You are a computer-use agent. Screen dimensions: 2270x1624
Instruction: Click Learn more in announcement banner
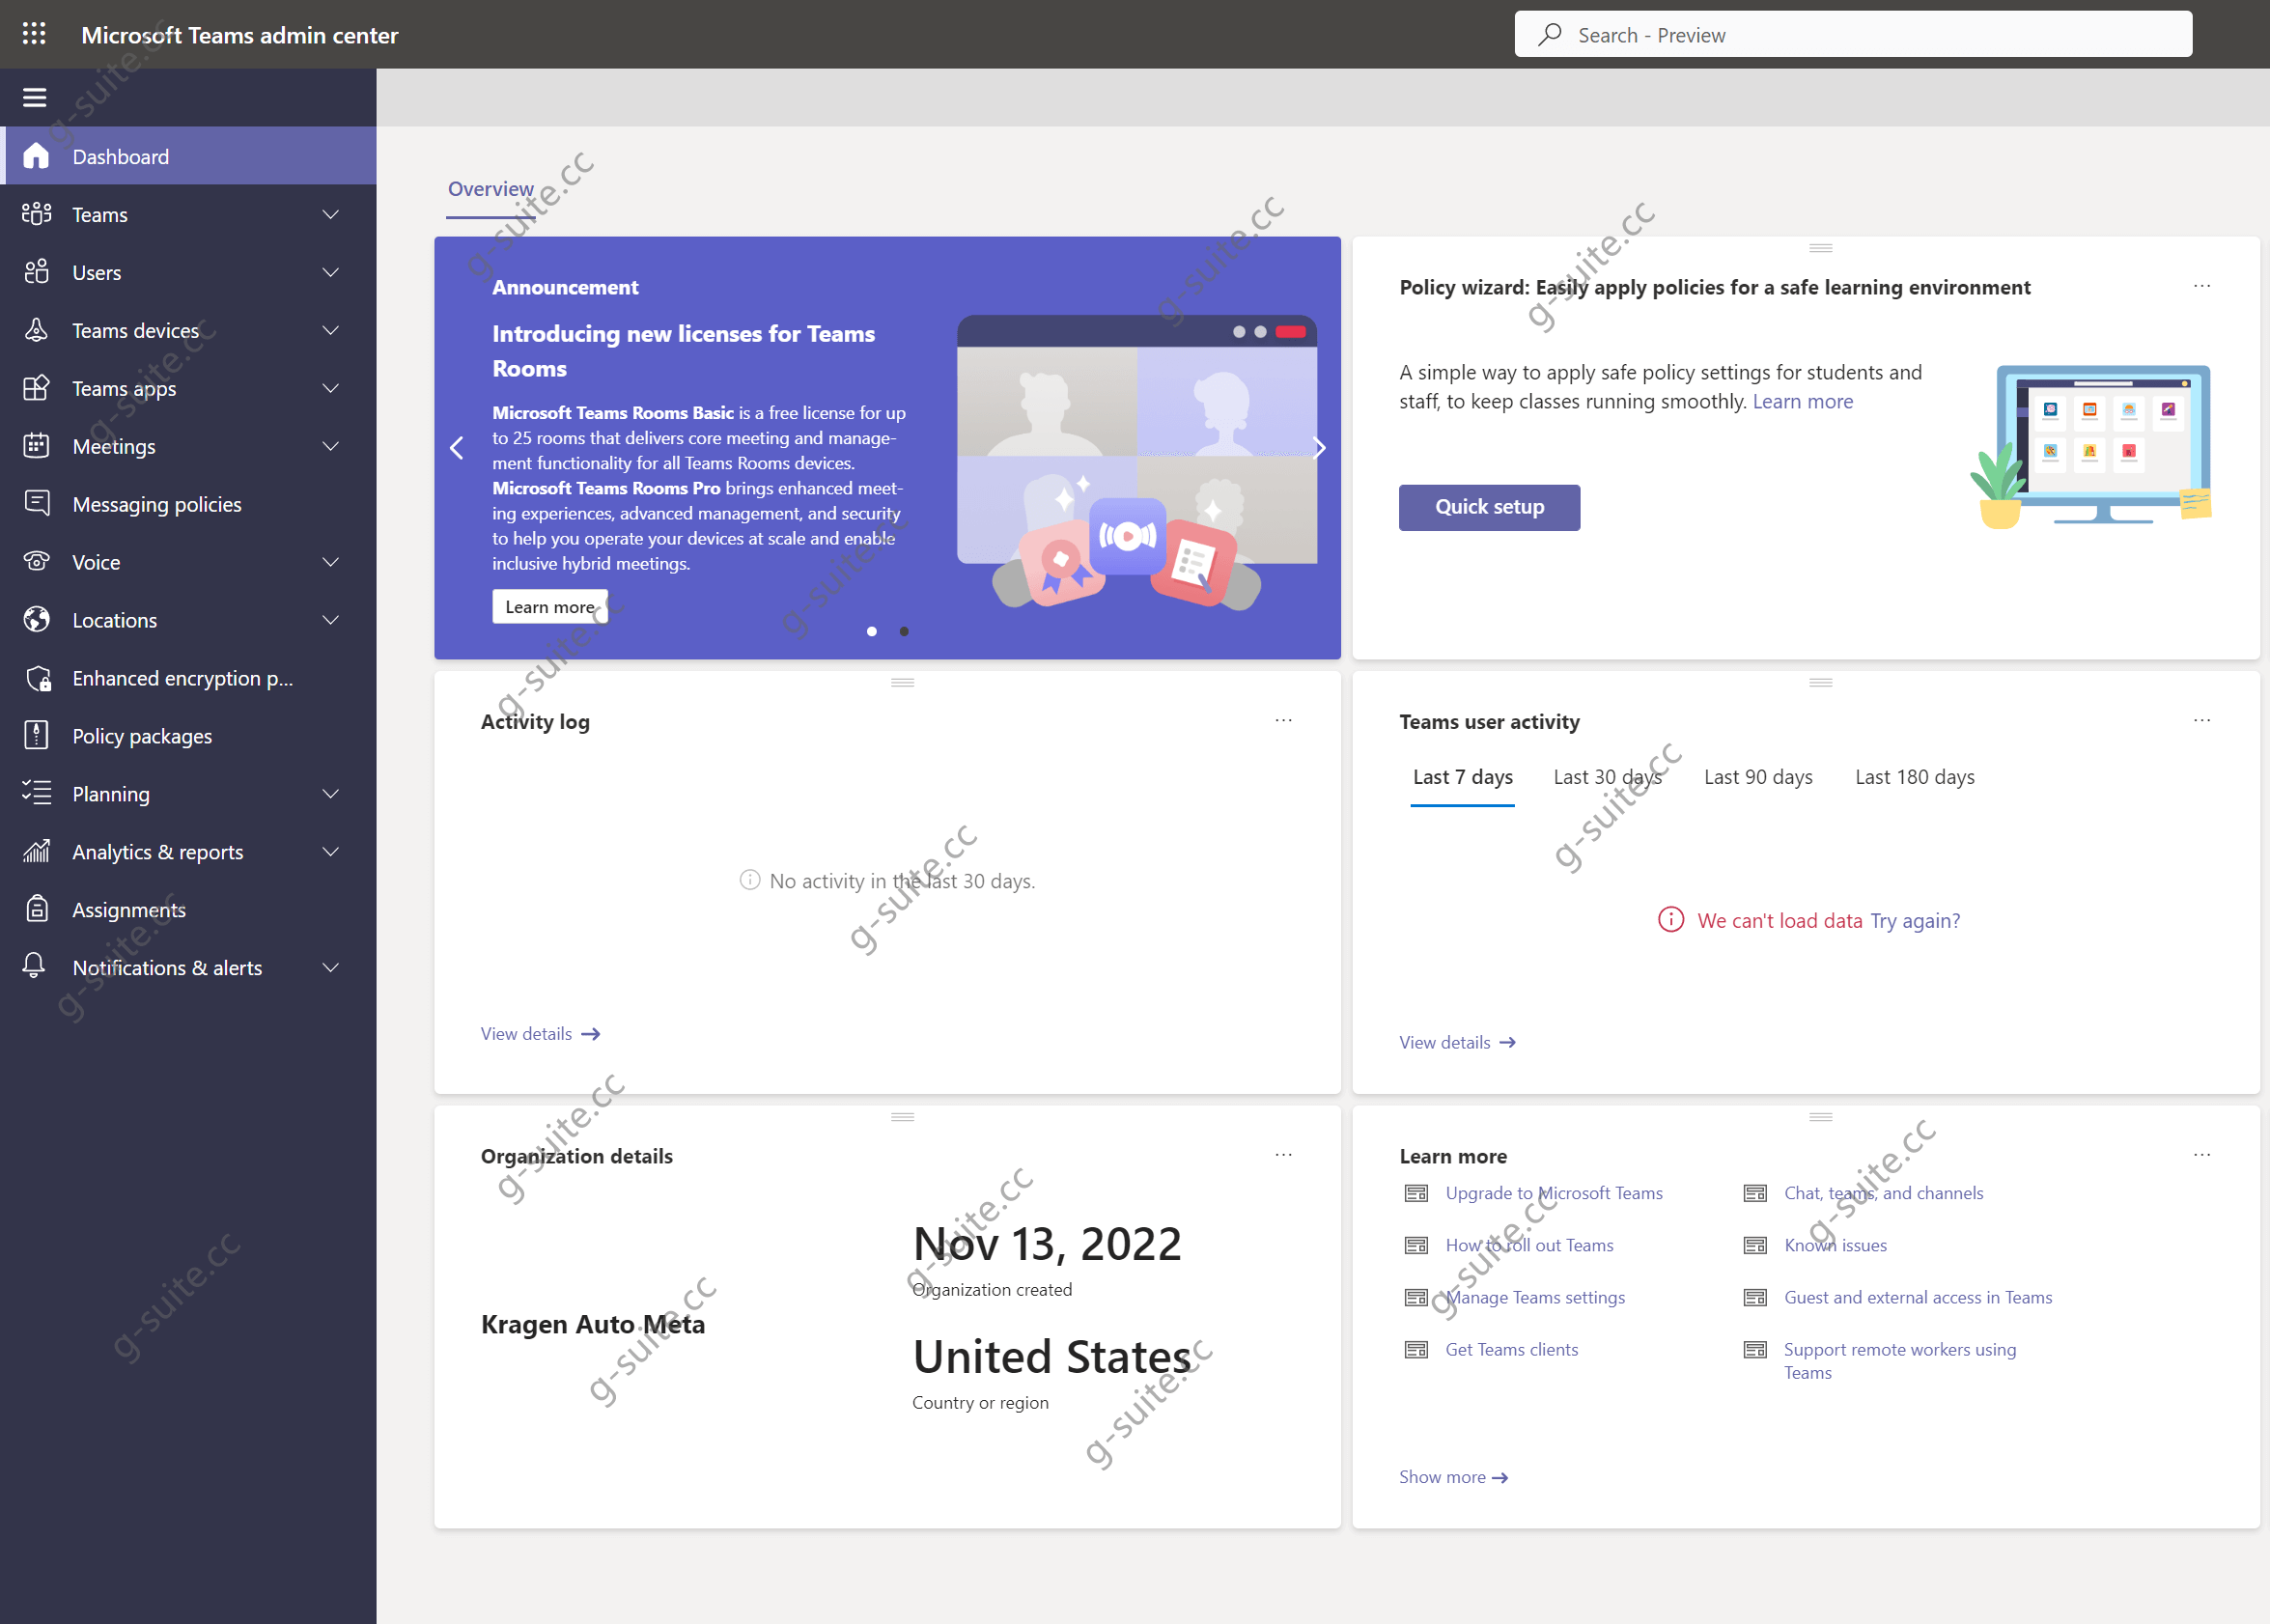549,607
